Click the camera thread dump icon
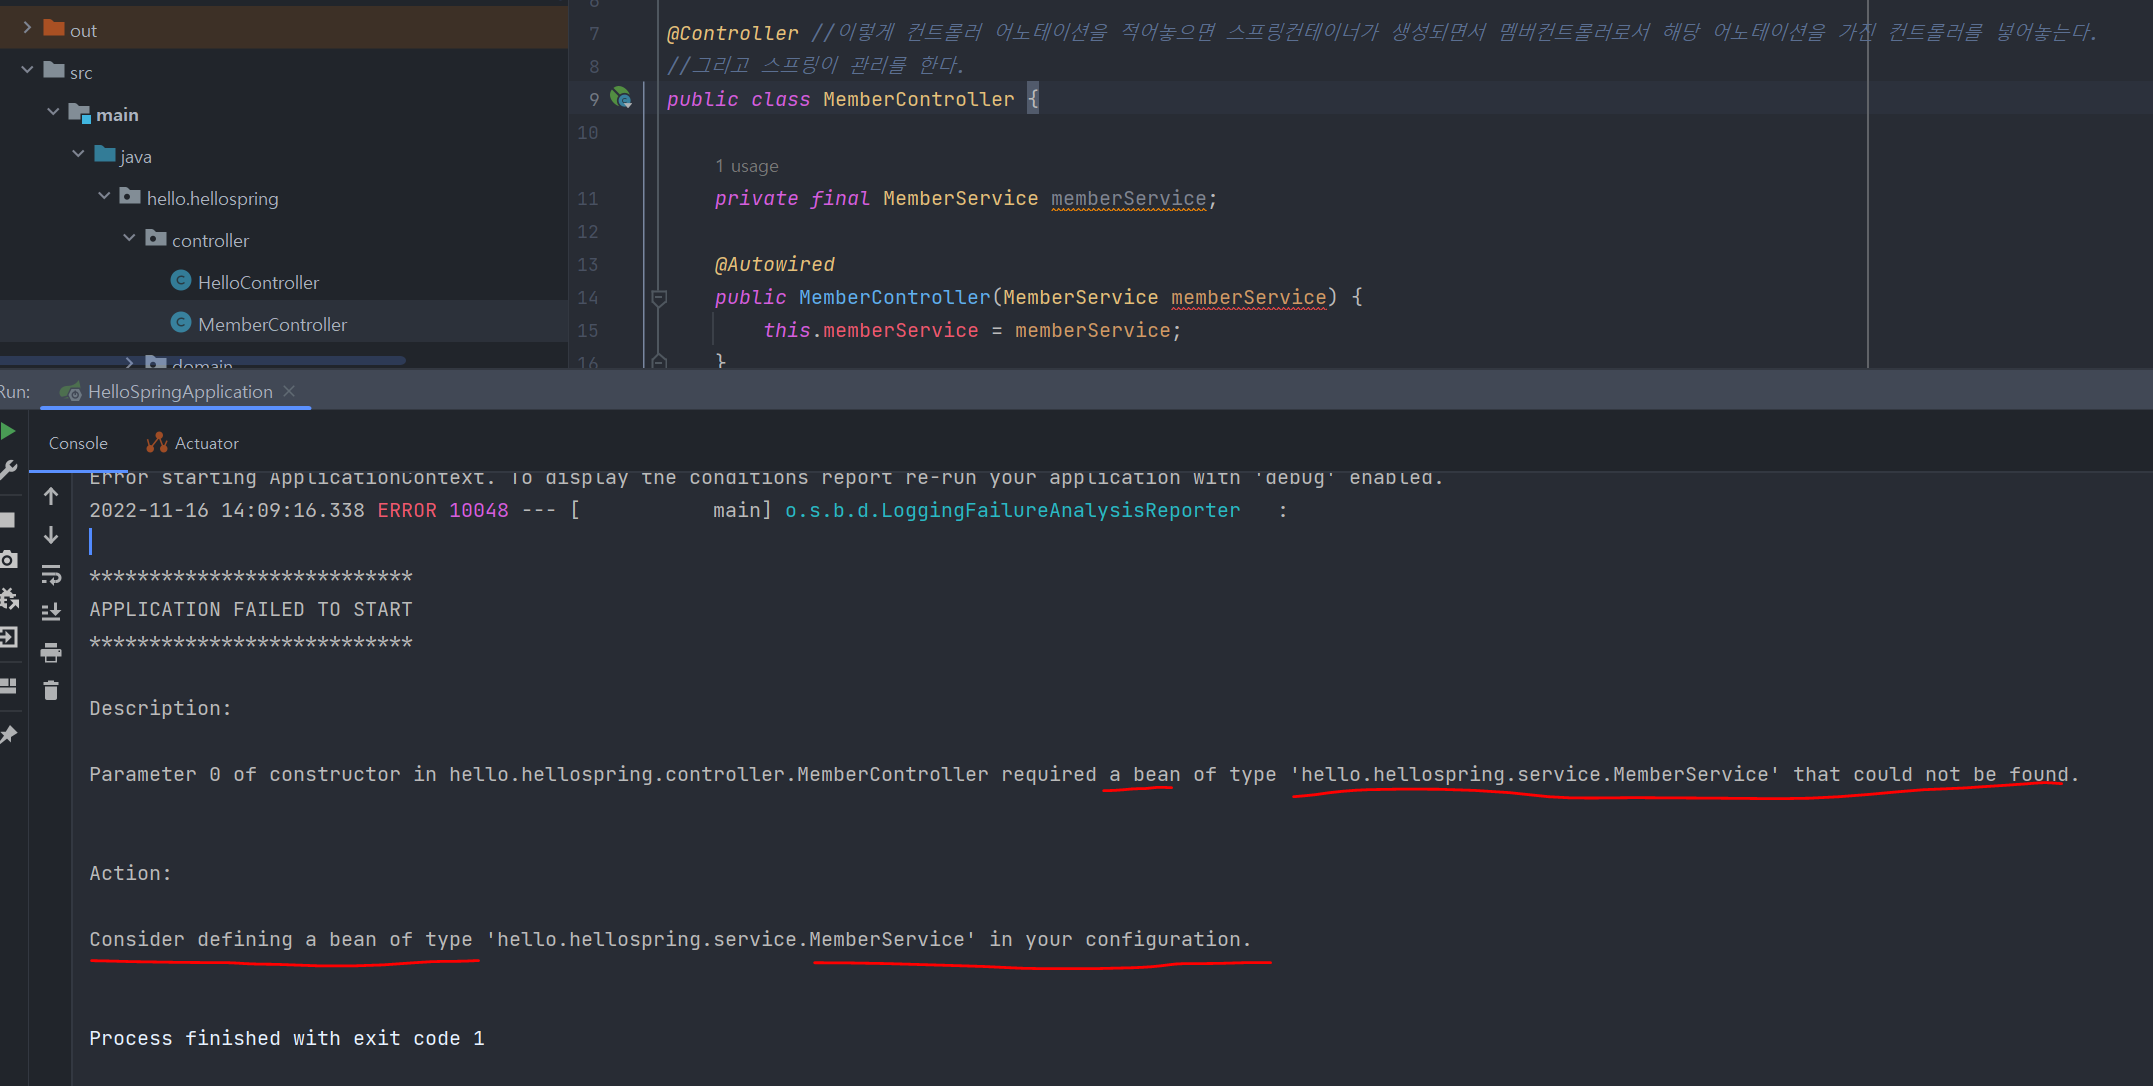Viewport: 2153px width, 1086px height. point(8,560)
